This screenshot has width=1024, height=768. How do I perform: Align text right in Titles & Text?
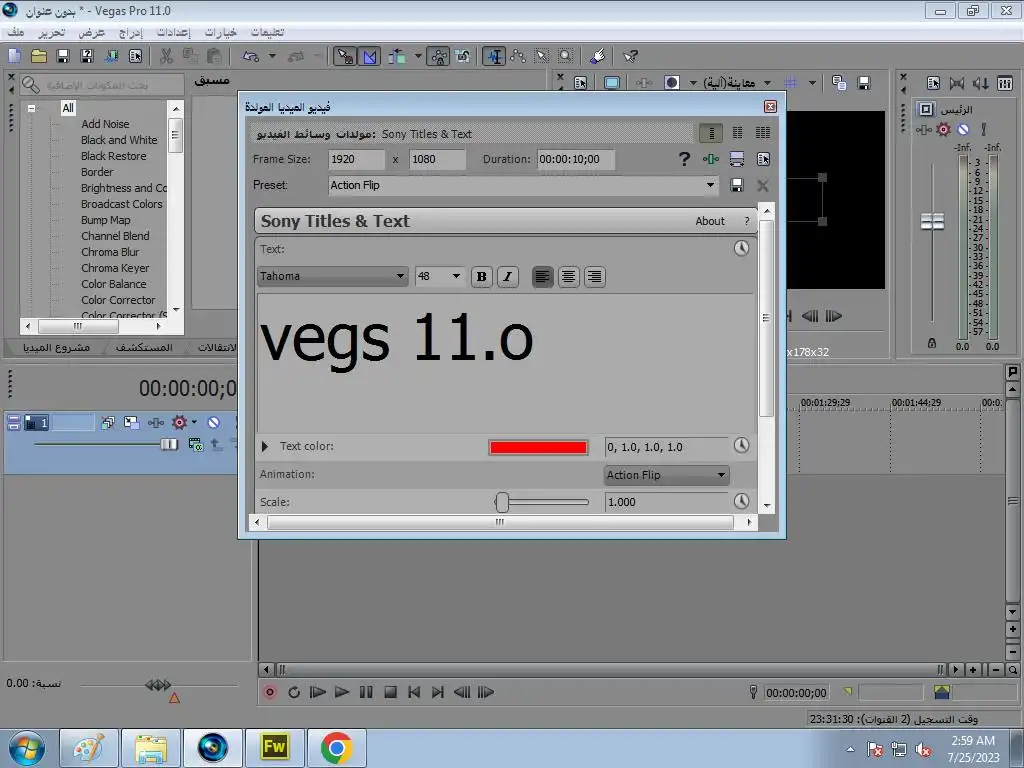point(594,277)
